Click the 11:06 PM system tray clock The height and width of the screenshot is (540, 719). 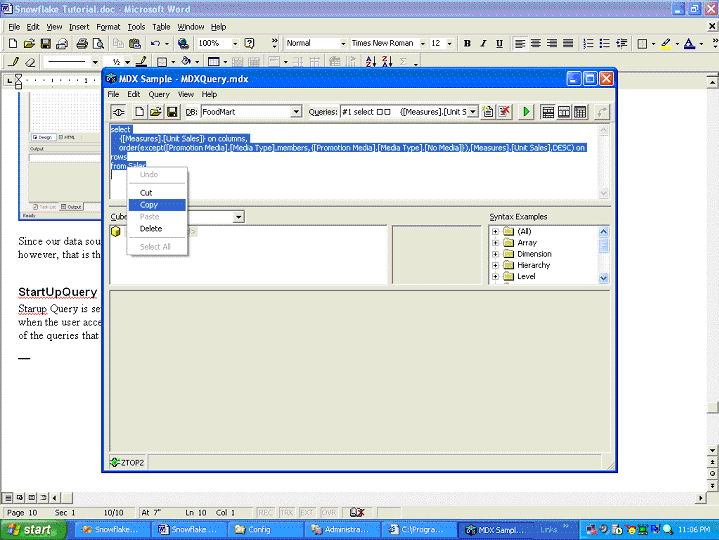(x=694, y=529)
